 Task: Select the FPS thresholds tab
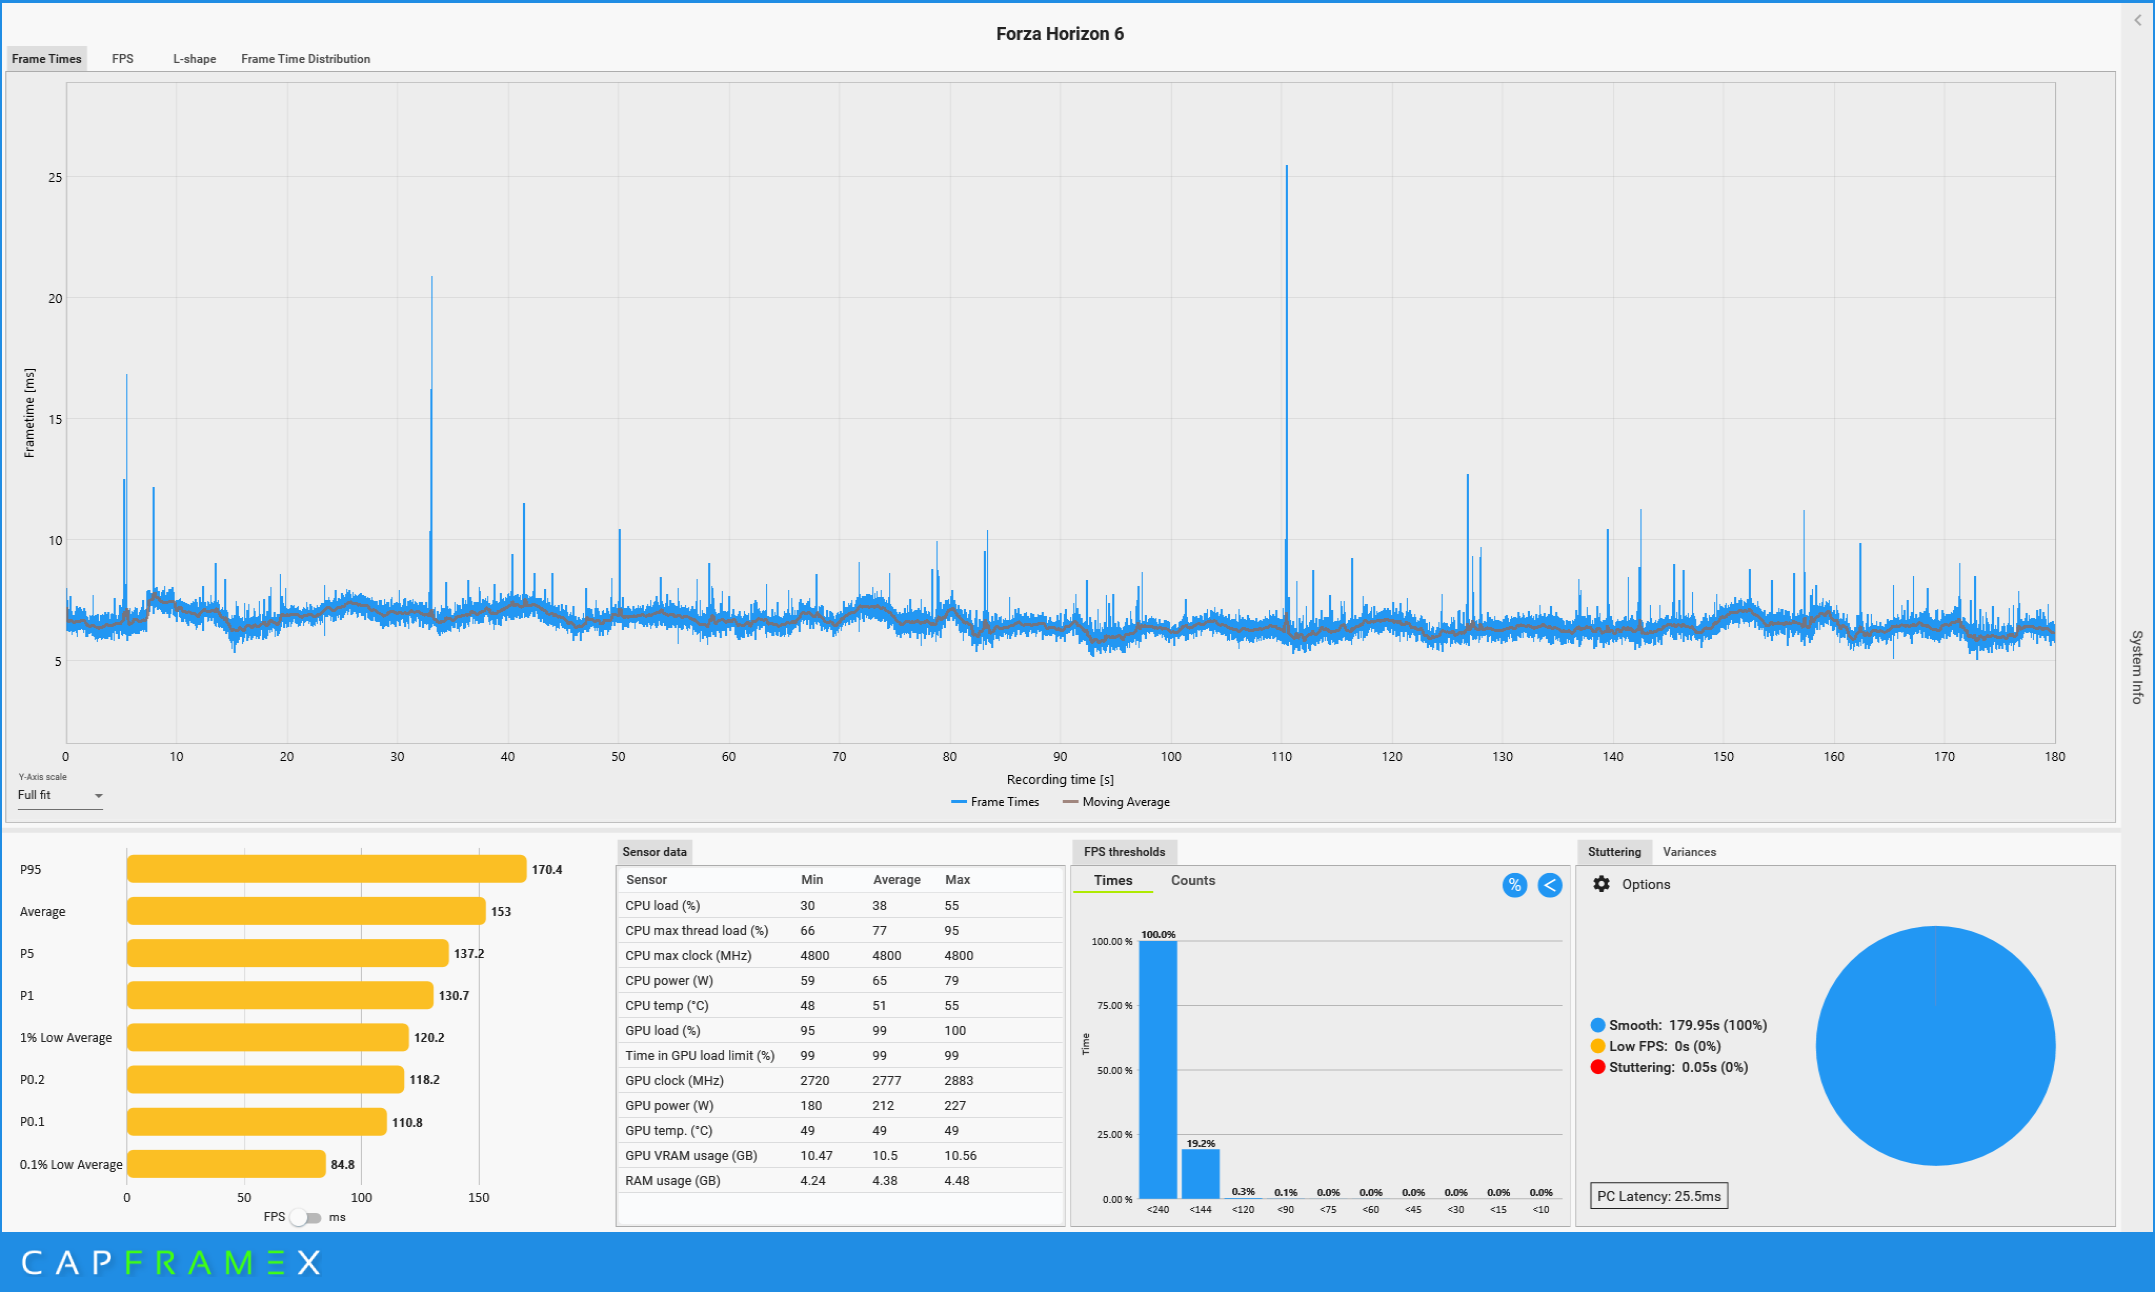(x=1124, y=852)
